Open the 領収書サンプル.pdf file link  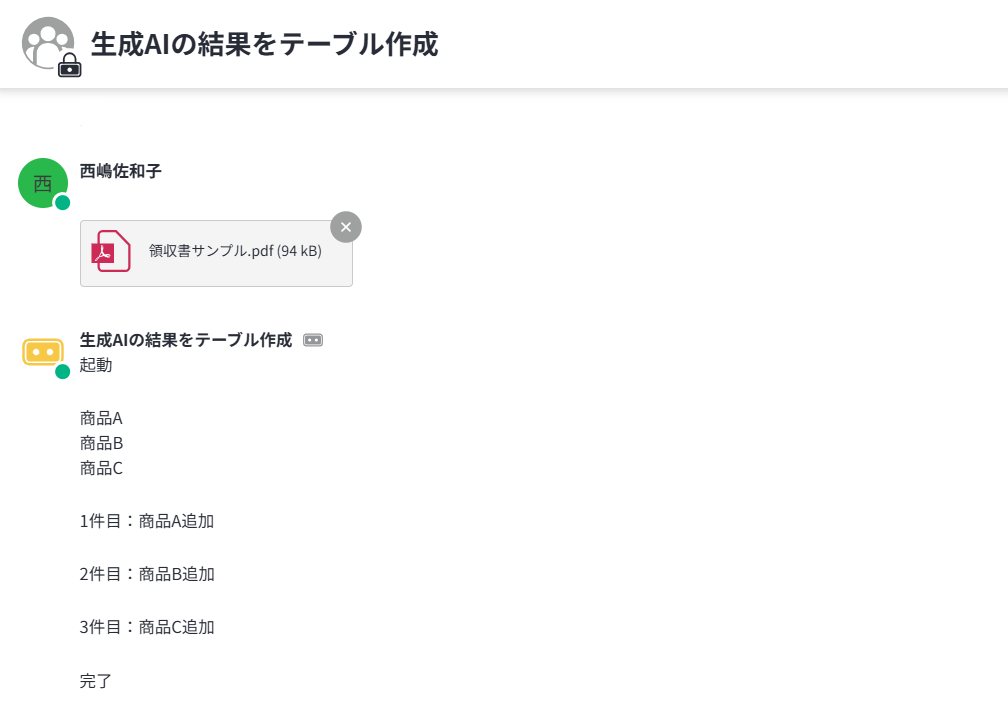(x=235, y=251)
